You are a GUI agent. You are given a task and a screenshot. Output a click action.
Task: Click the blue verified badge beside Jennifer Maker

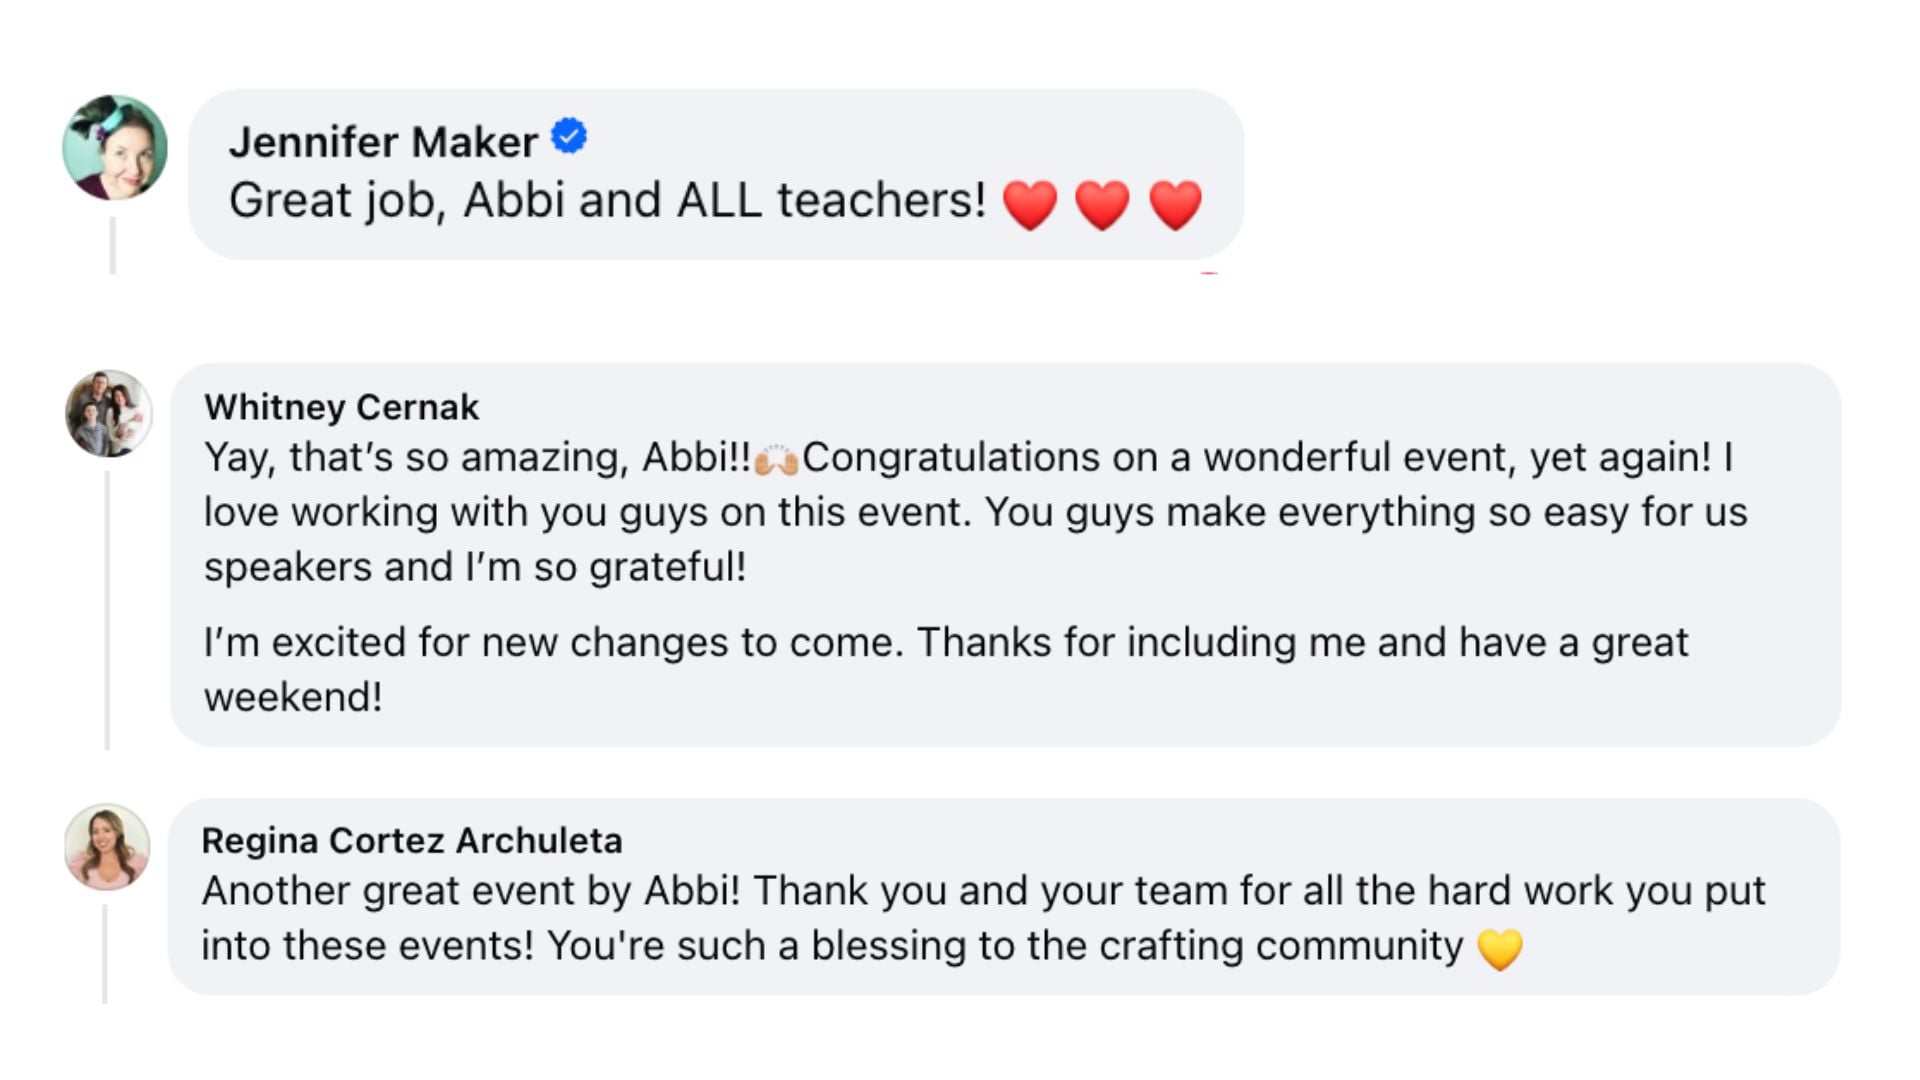(569, 136)
